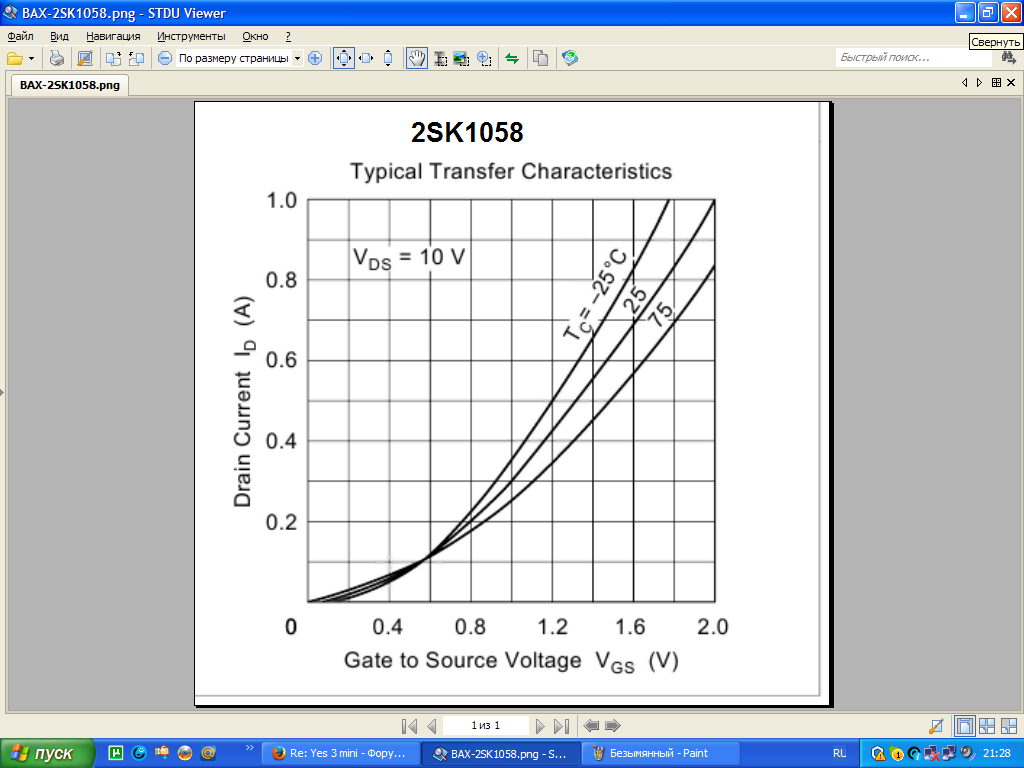Switch to the cover-page facing layout

click(x=1009, y=726)
